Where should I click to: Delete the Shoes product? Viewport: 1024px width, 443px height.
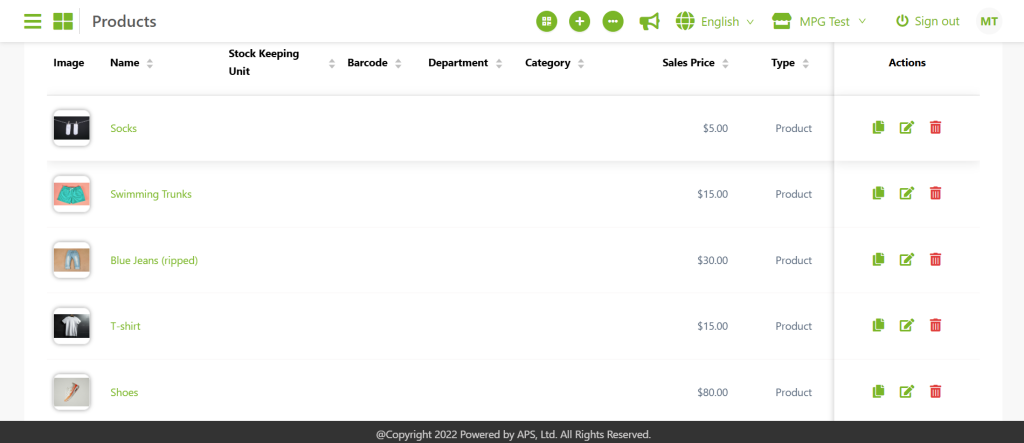935,391
